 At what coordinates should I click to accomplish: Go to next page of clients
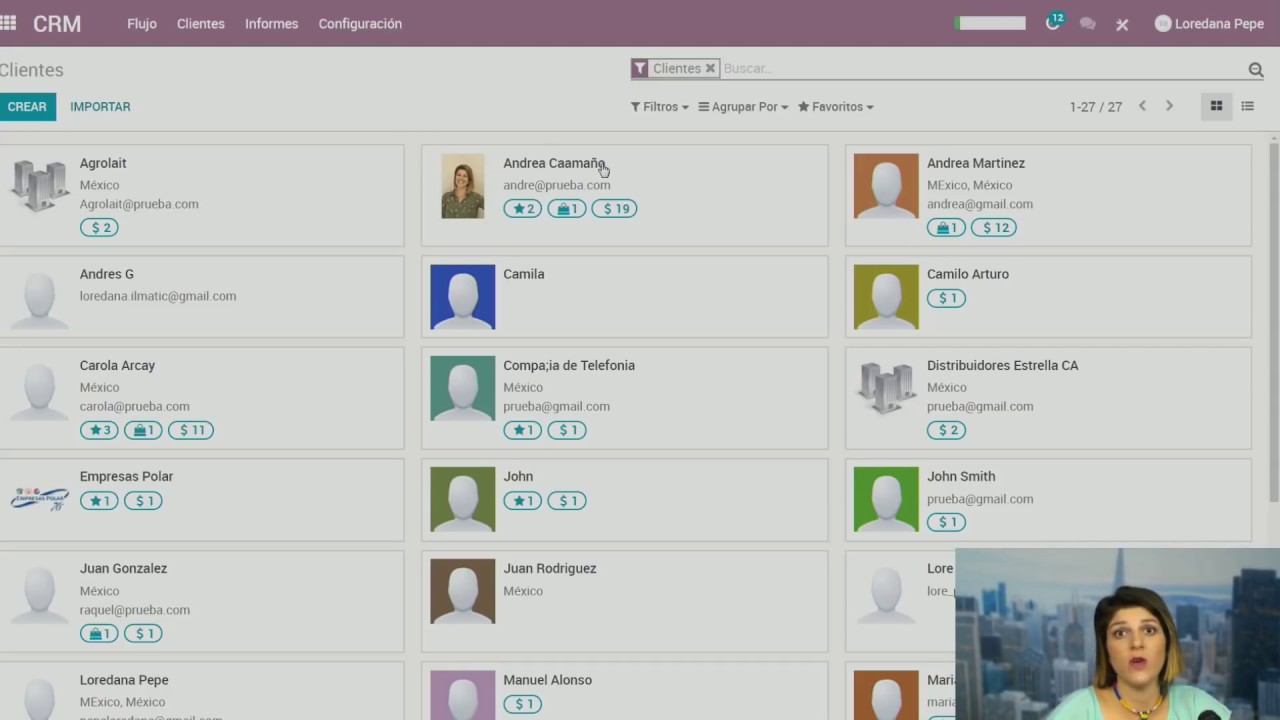(x=1169, y=106)
